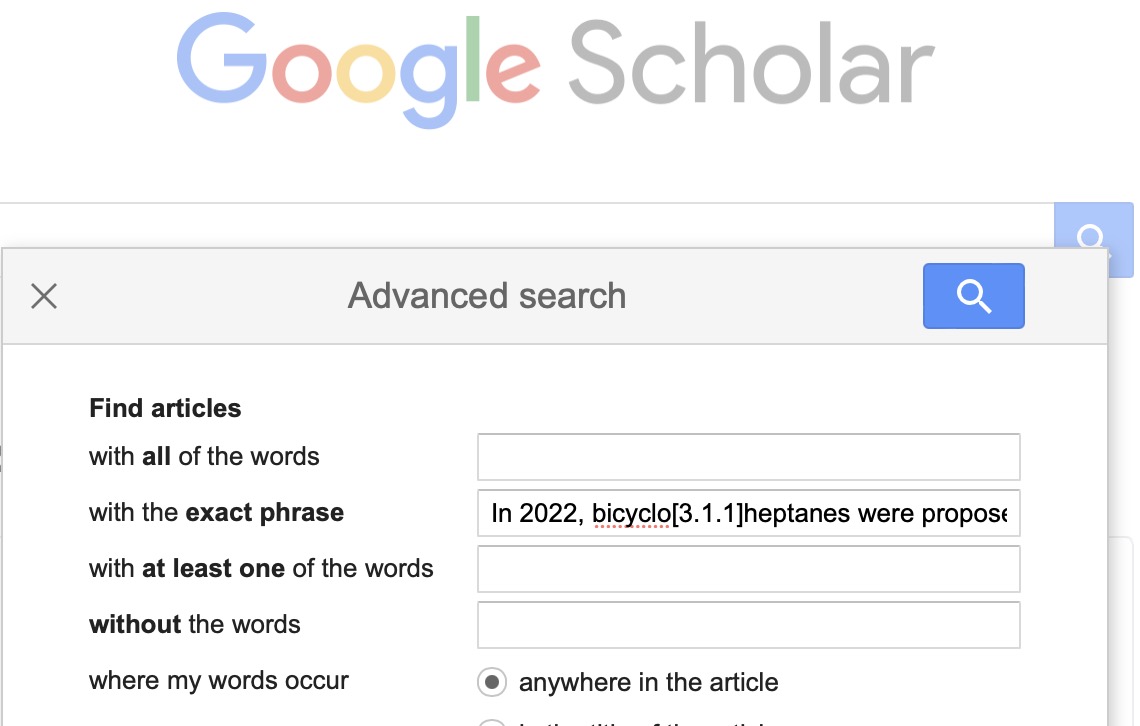Click the "Find articles" heading
Viewport: 1140px width, 726px height.
165,408
